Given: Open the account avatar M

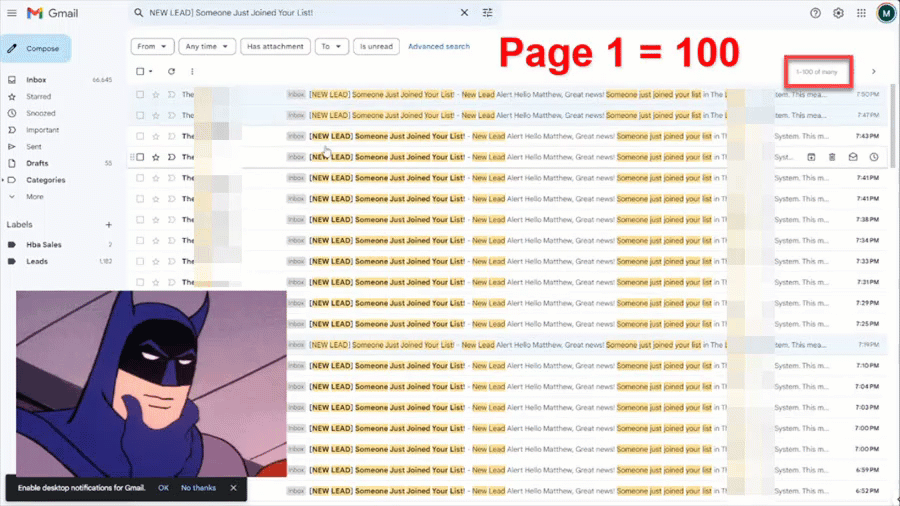Looking at the screenshot, I should pos(886,13).
